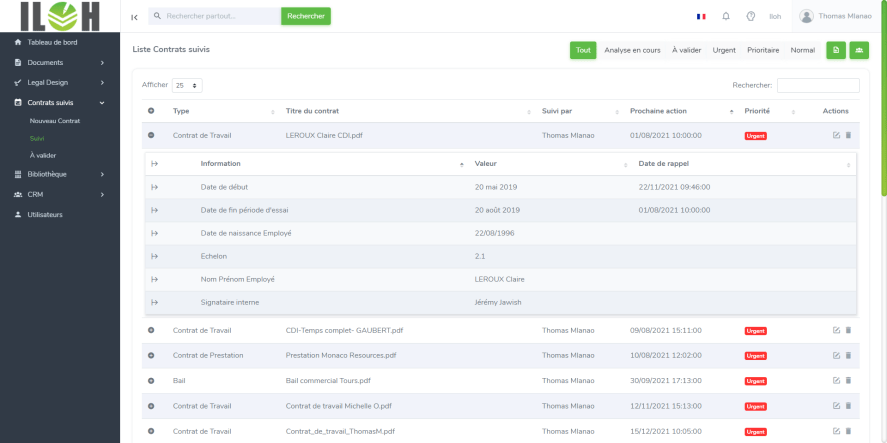Collapse the LEROUX Claire CDI.pdf row details
This screenshot has width=887, height=443.
pos(151,135)
